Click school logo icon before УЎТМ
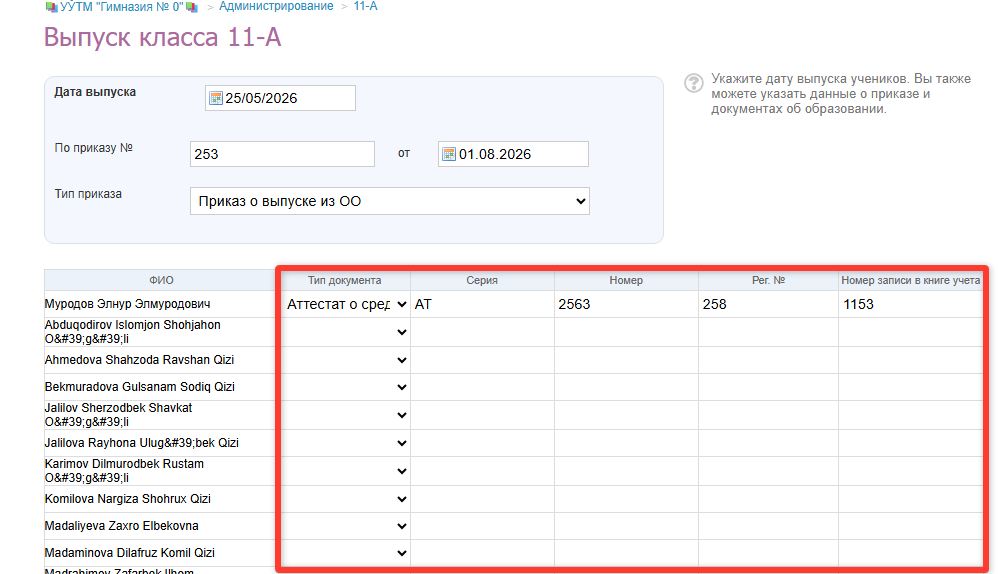Viewport: 1002px width, 574px height. [x=51, y=7]
